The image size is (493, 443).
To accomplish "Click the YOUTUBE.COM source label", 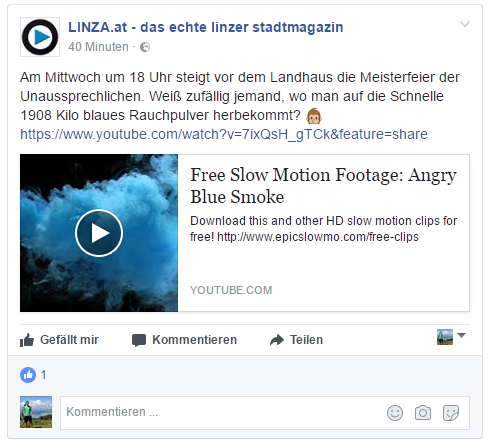I will pyautogui.click(x=231, y=290).
